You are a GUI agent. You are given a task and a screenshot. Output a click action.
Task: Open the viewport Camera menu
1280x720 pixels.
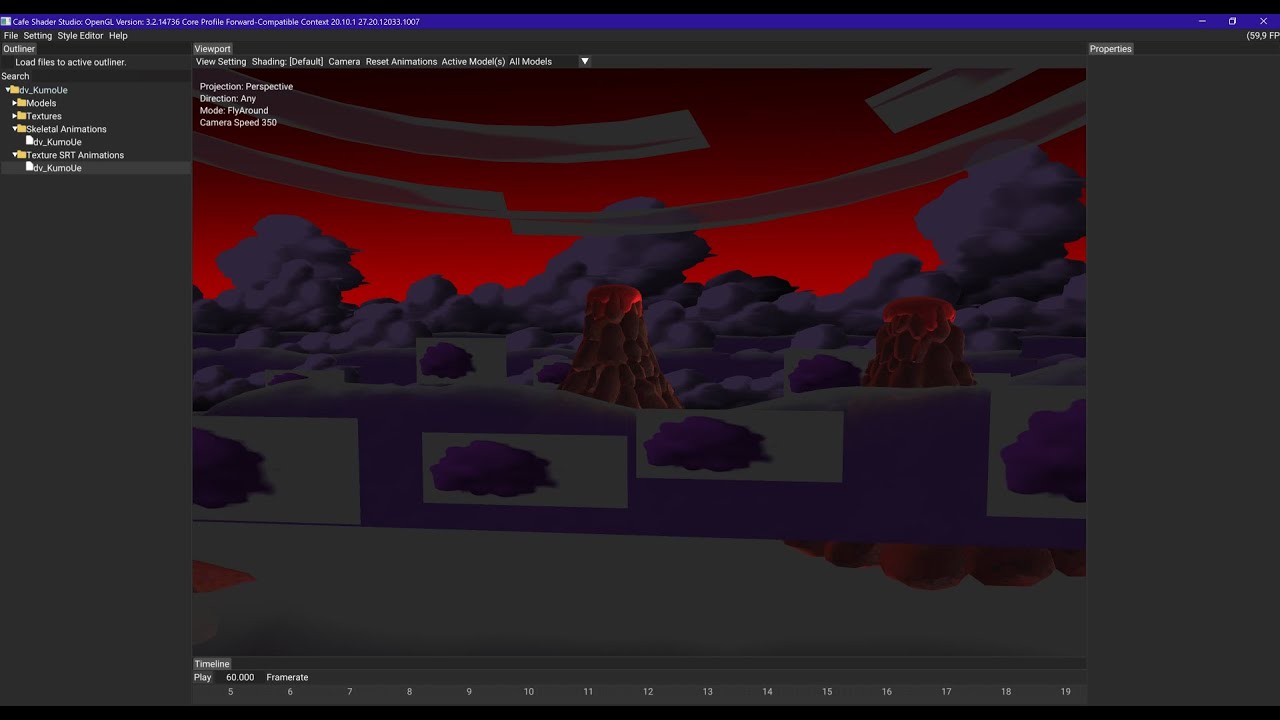click(344, 62)
